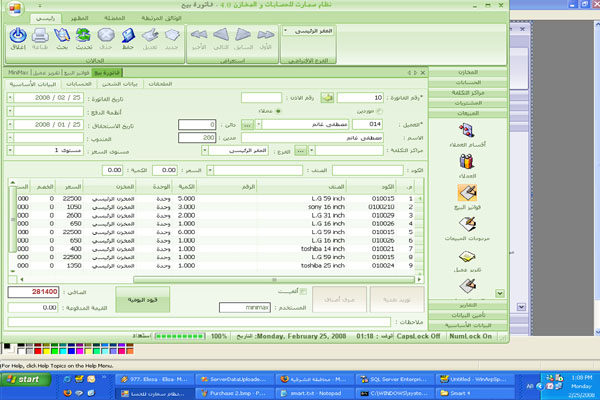Open SQL Server Enterprise taskbar button
This screenshot has width=600, height=400.
coord(394,379)
